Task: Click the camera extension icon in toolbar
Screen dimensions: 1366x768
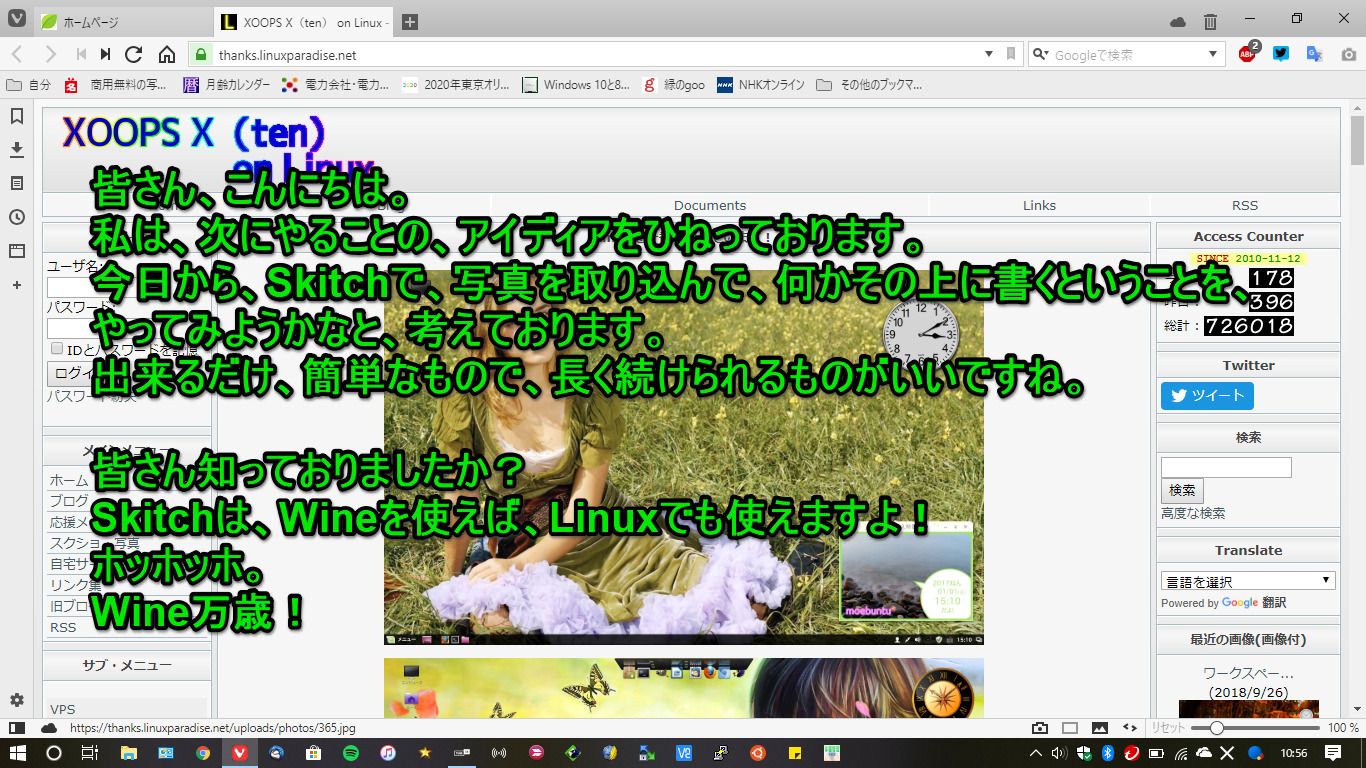Action: (x=1348, y=54)
